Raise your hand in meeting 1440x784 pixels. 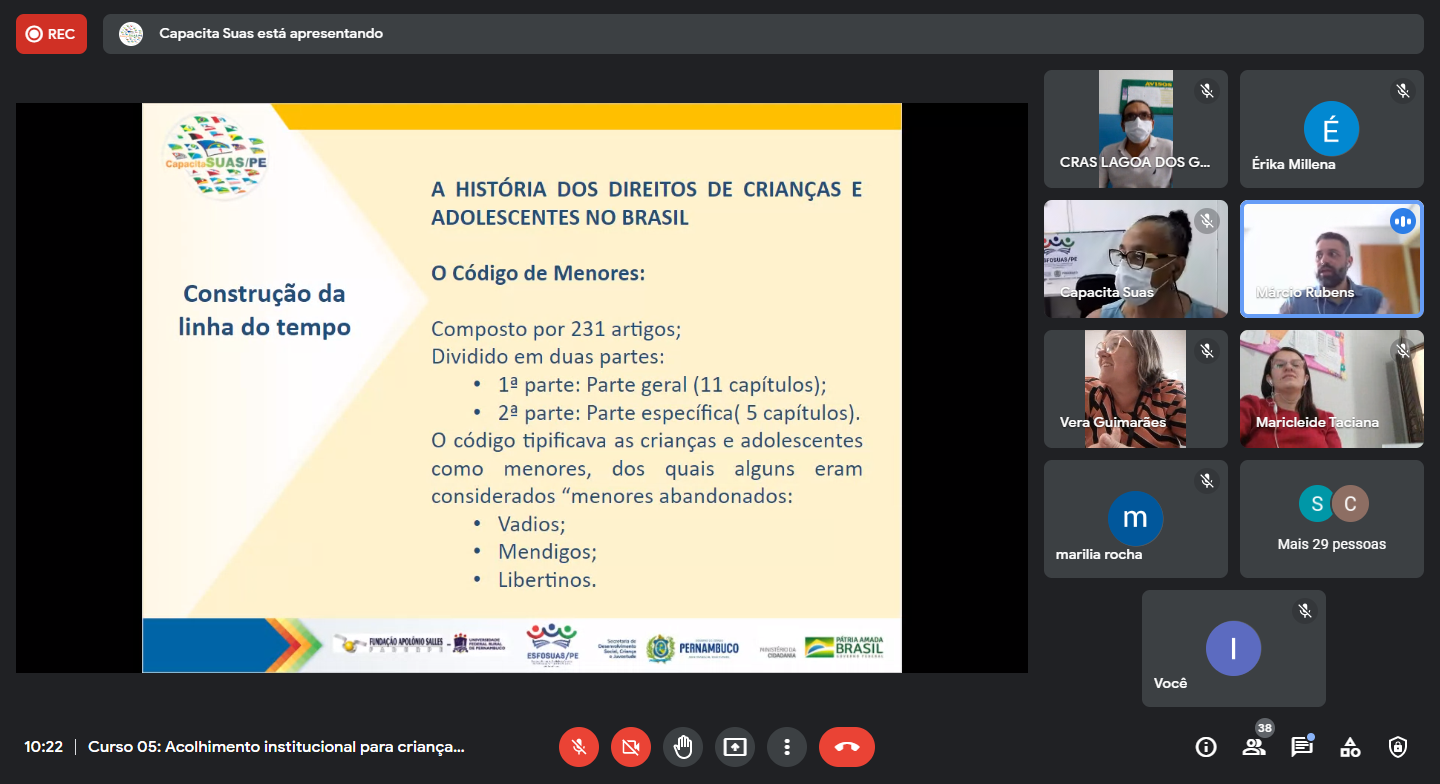click(x=683, y=747)
